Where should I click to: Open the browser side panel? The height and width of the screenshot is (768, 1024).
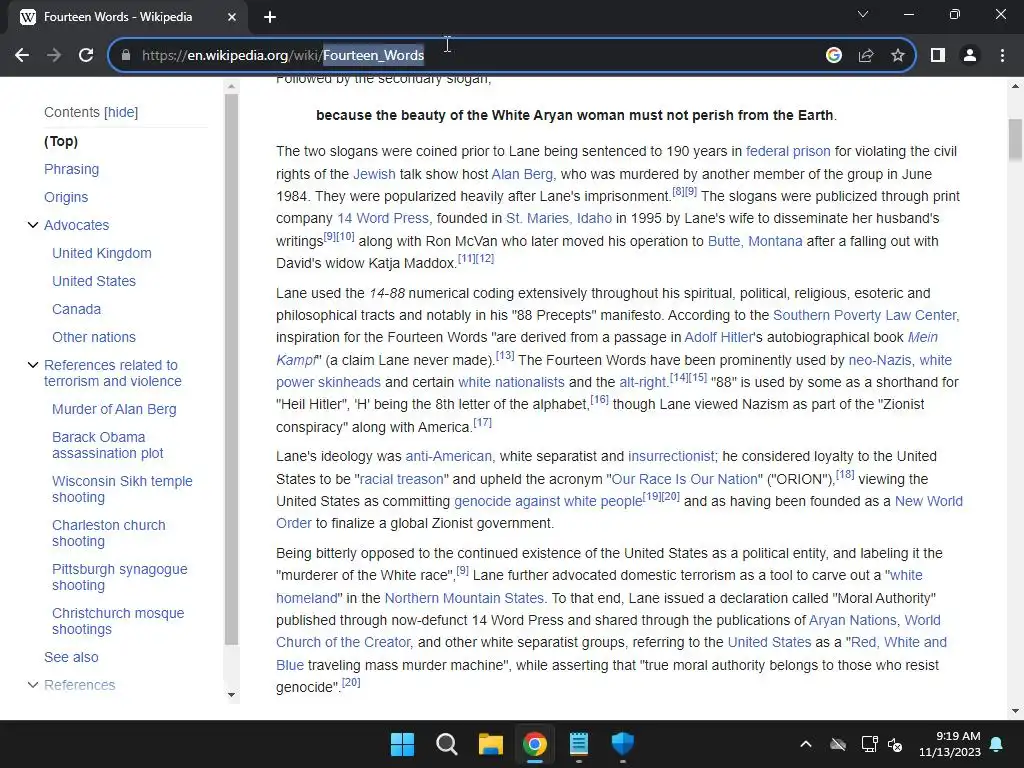click(938, 56)
